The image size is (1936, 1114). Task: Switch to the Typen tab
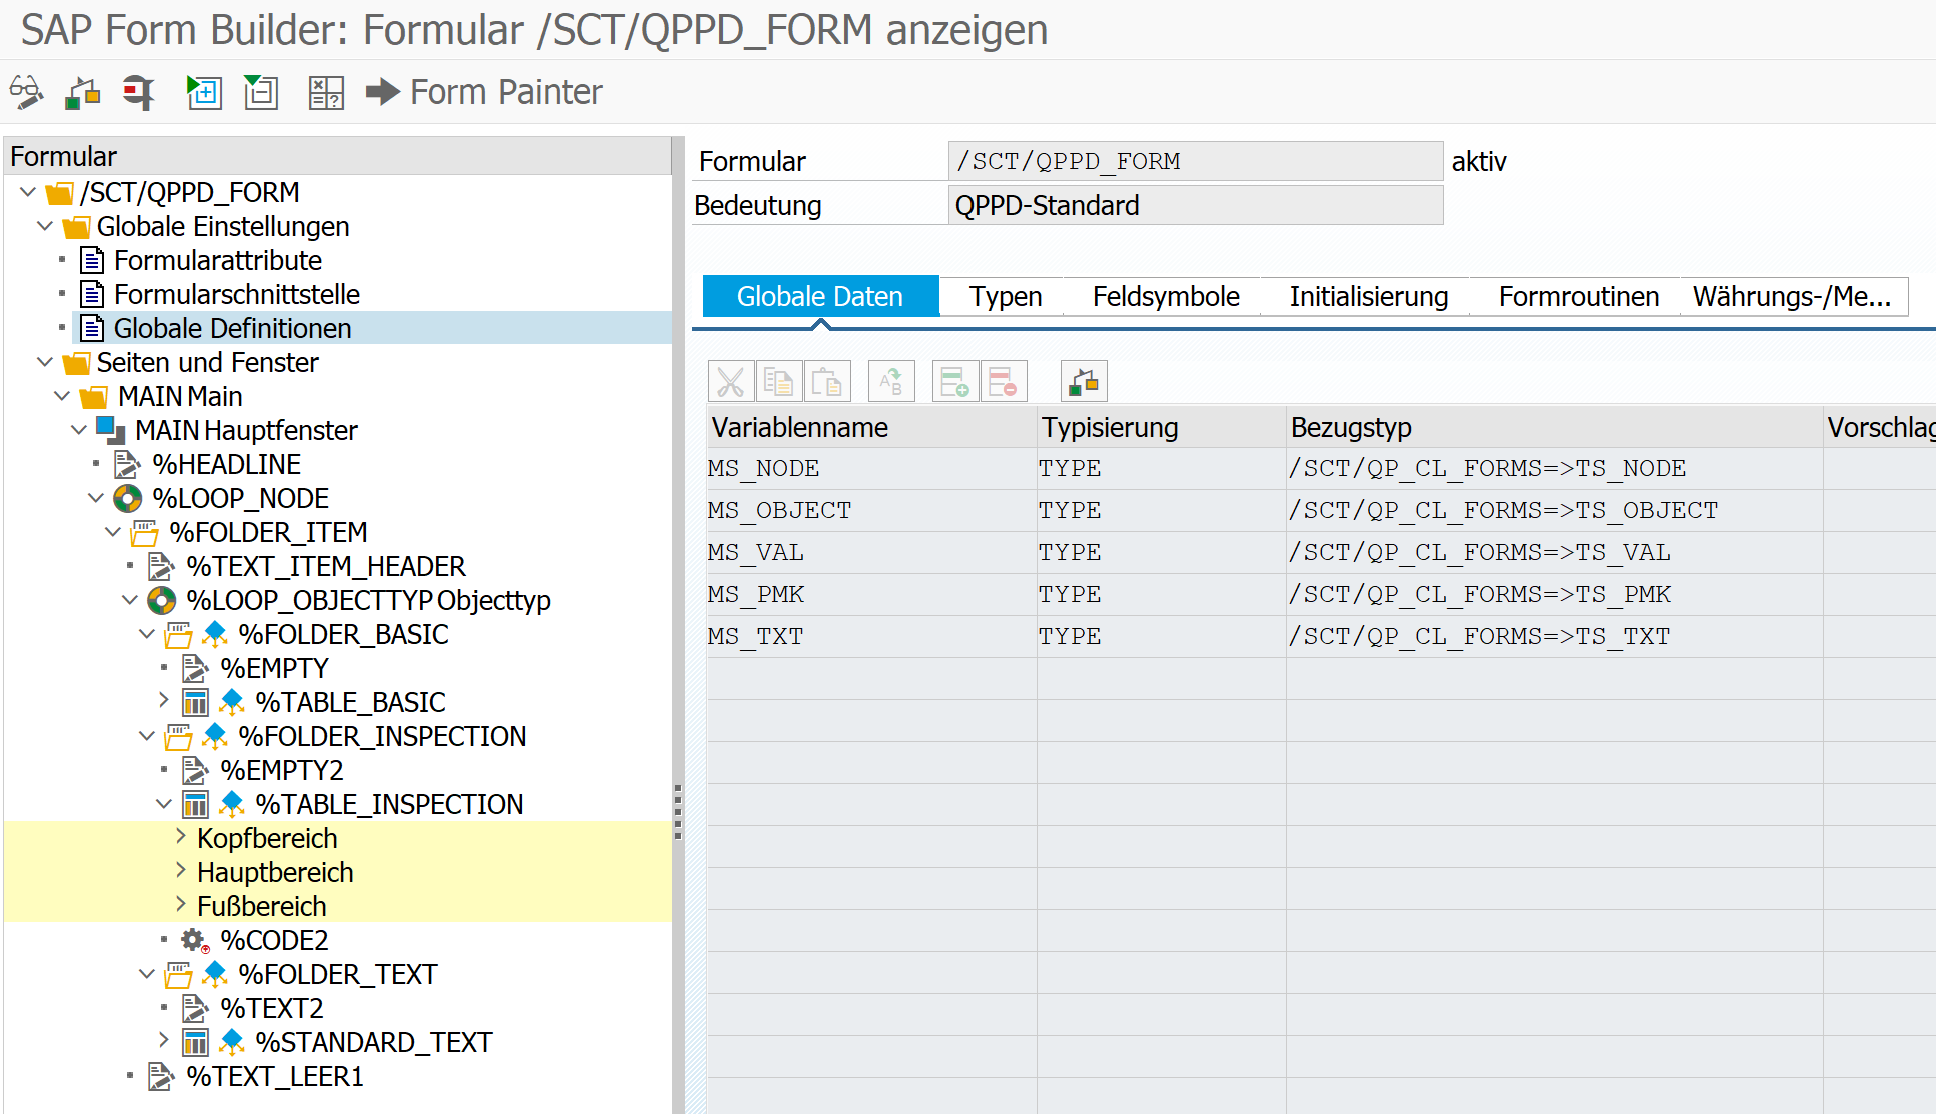pos(1005,297)
